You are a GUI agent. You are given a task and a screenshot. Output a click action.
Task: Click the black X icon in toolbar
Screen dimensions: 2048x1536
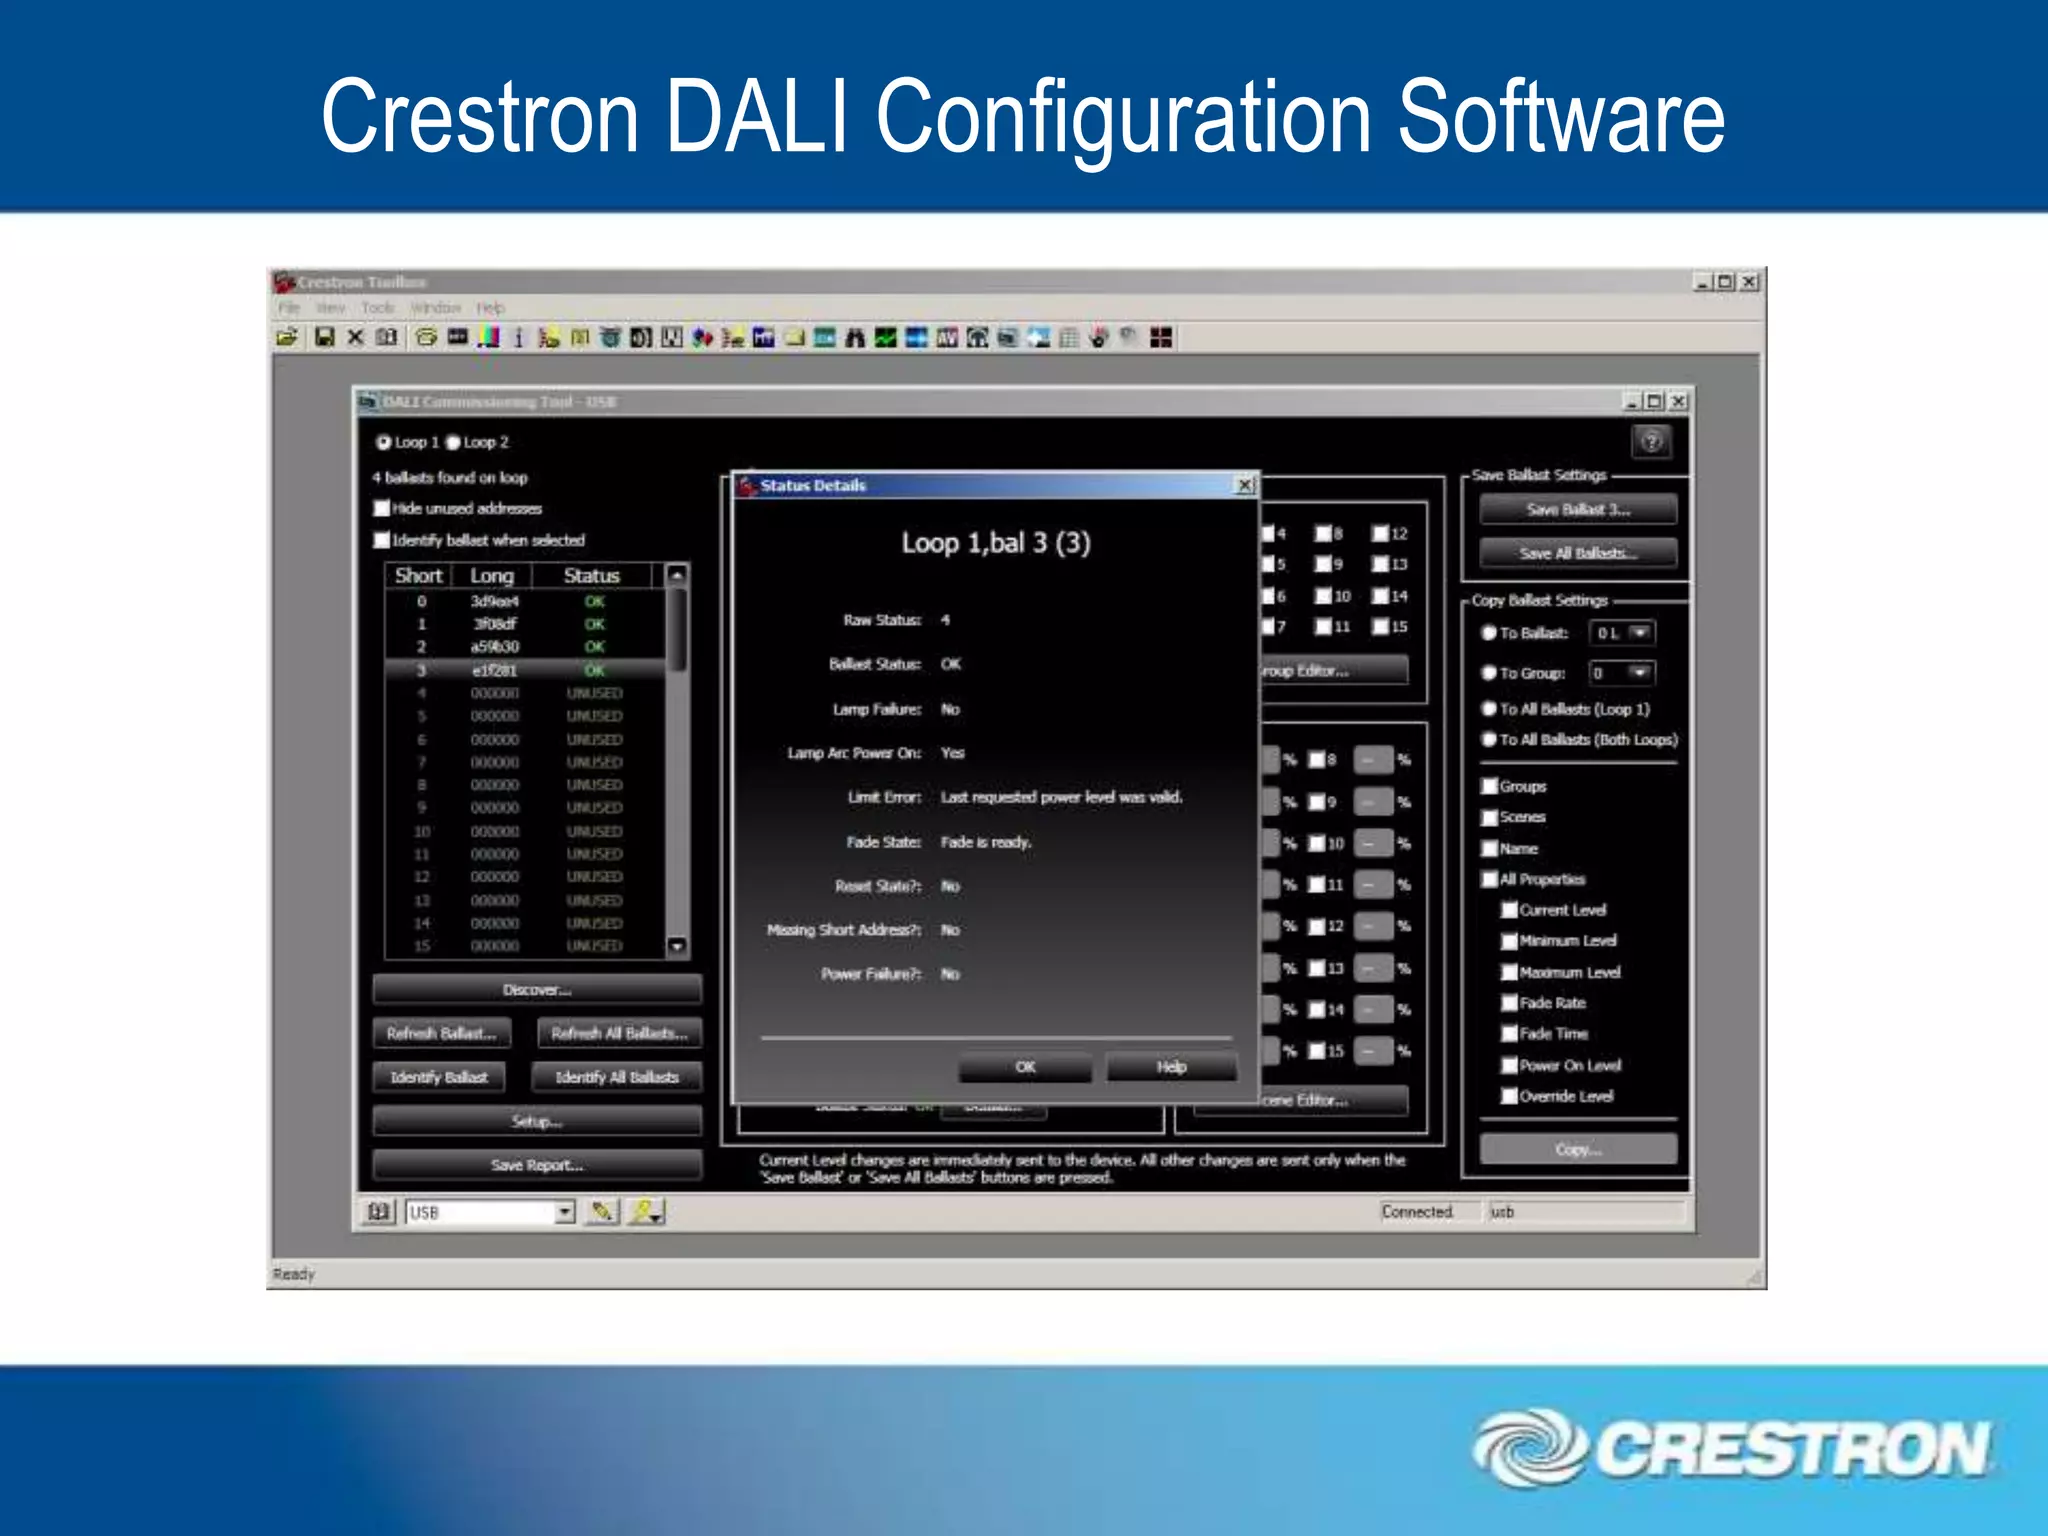355,337
